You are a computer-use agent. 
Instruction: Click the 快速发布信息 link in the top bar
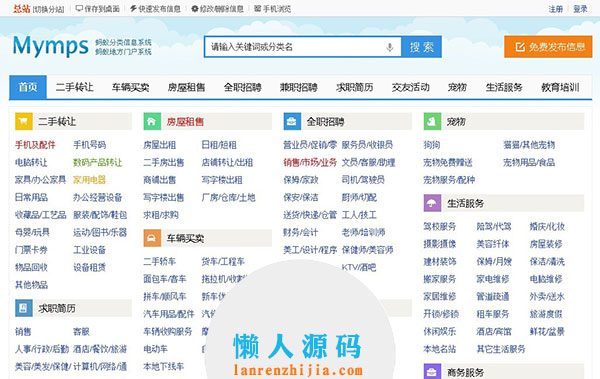pos(155,8)
